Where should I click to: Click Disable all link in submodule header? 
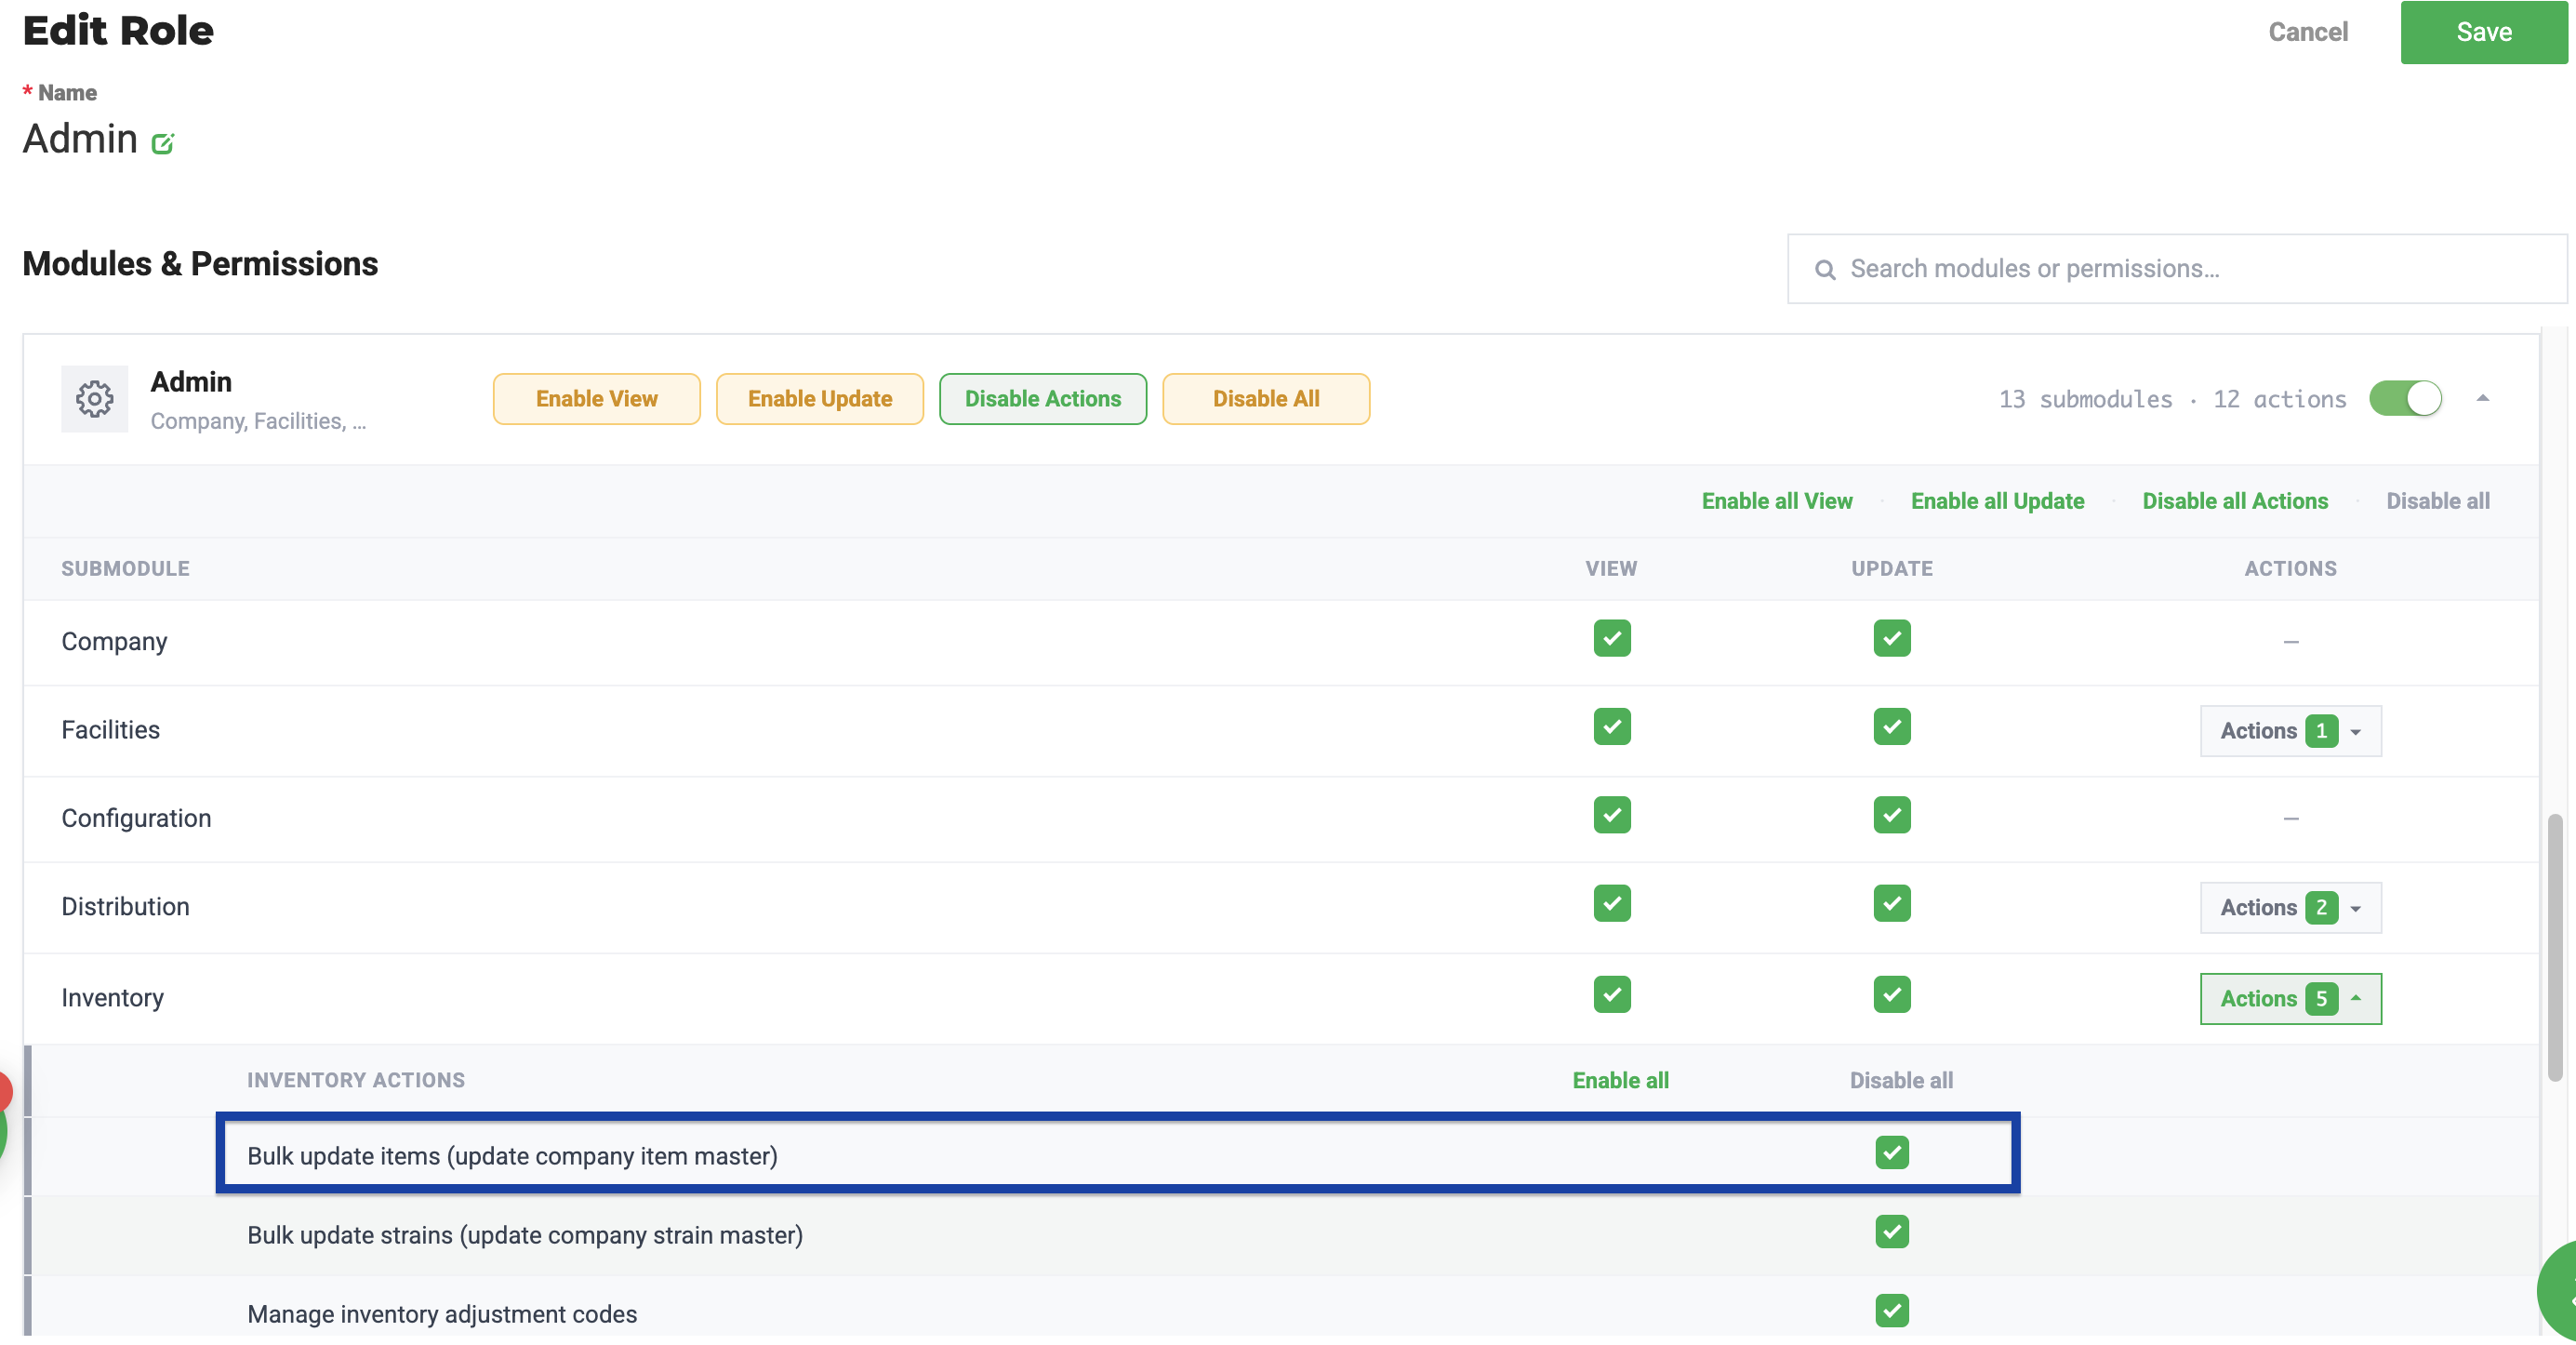pyautogui.click(x=2438, y=501)
